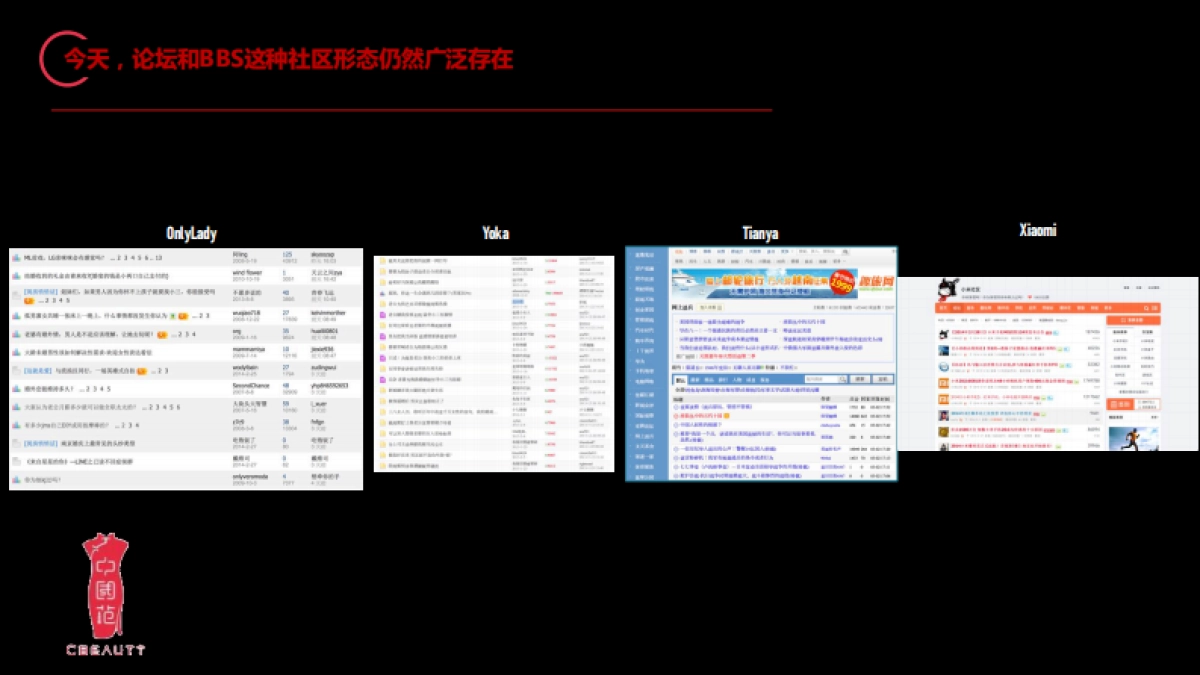Viewport: 1200px width, 675px height.
Task: Click the red circular arc beside the slide title
Action: click(48, 58)
